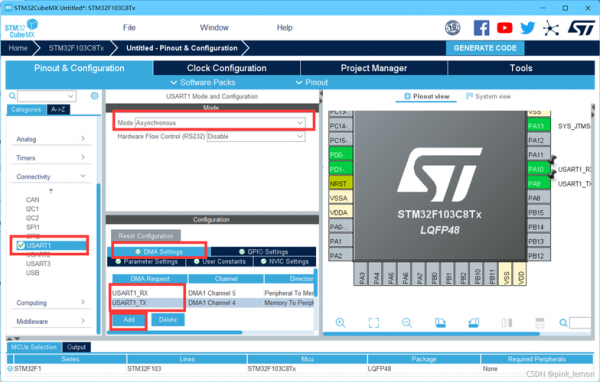The image size is (600, 382).
Task: Expand the Middleware category
Action: tap(51, 322)
